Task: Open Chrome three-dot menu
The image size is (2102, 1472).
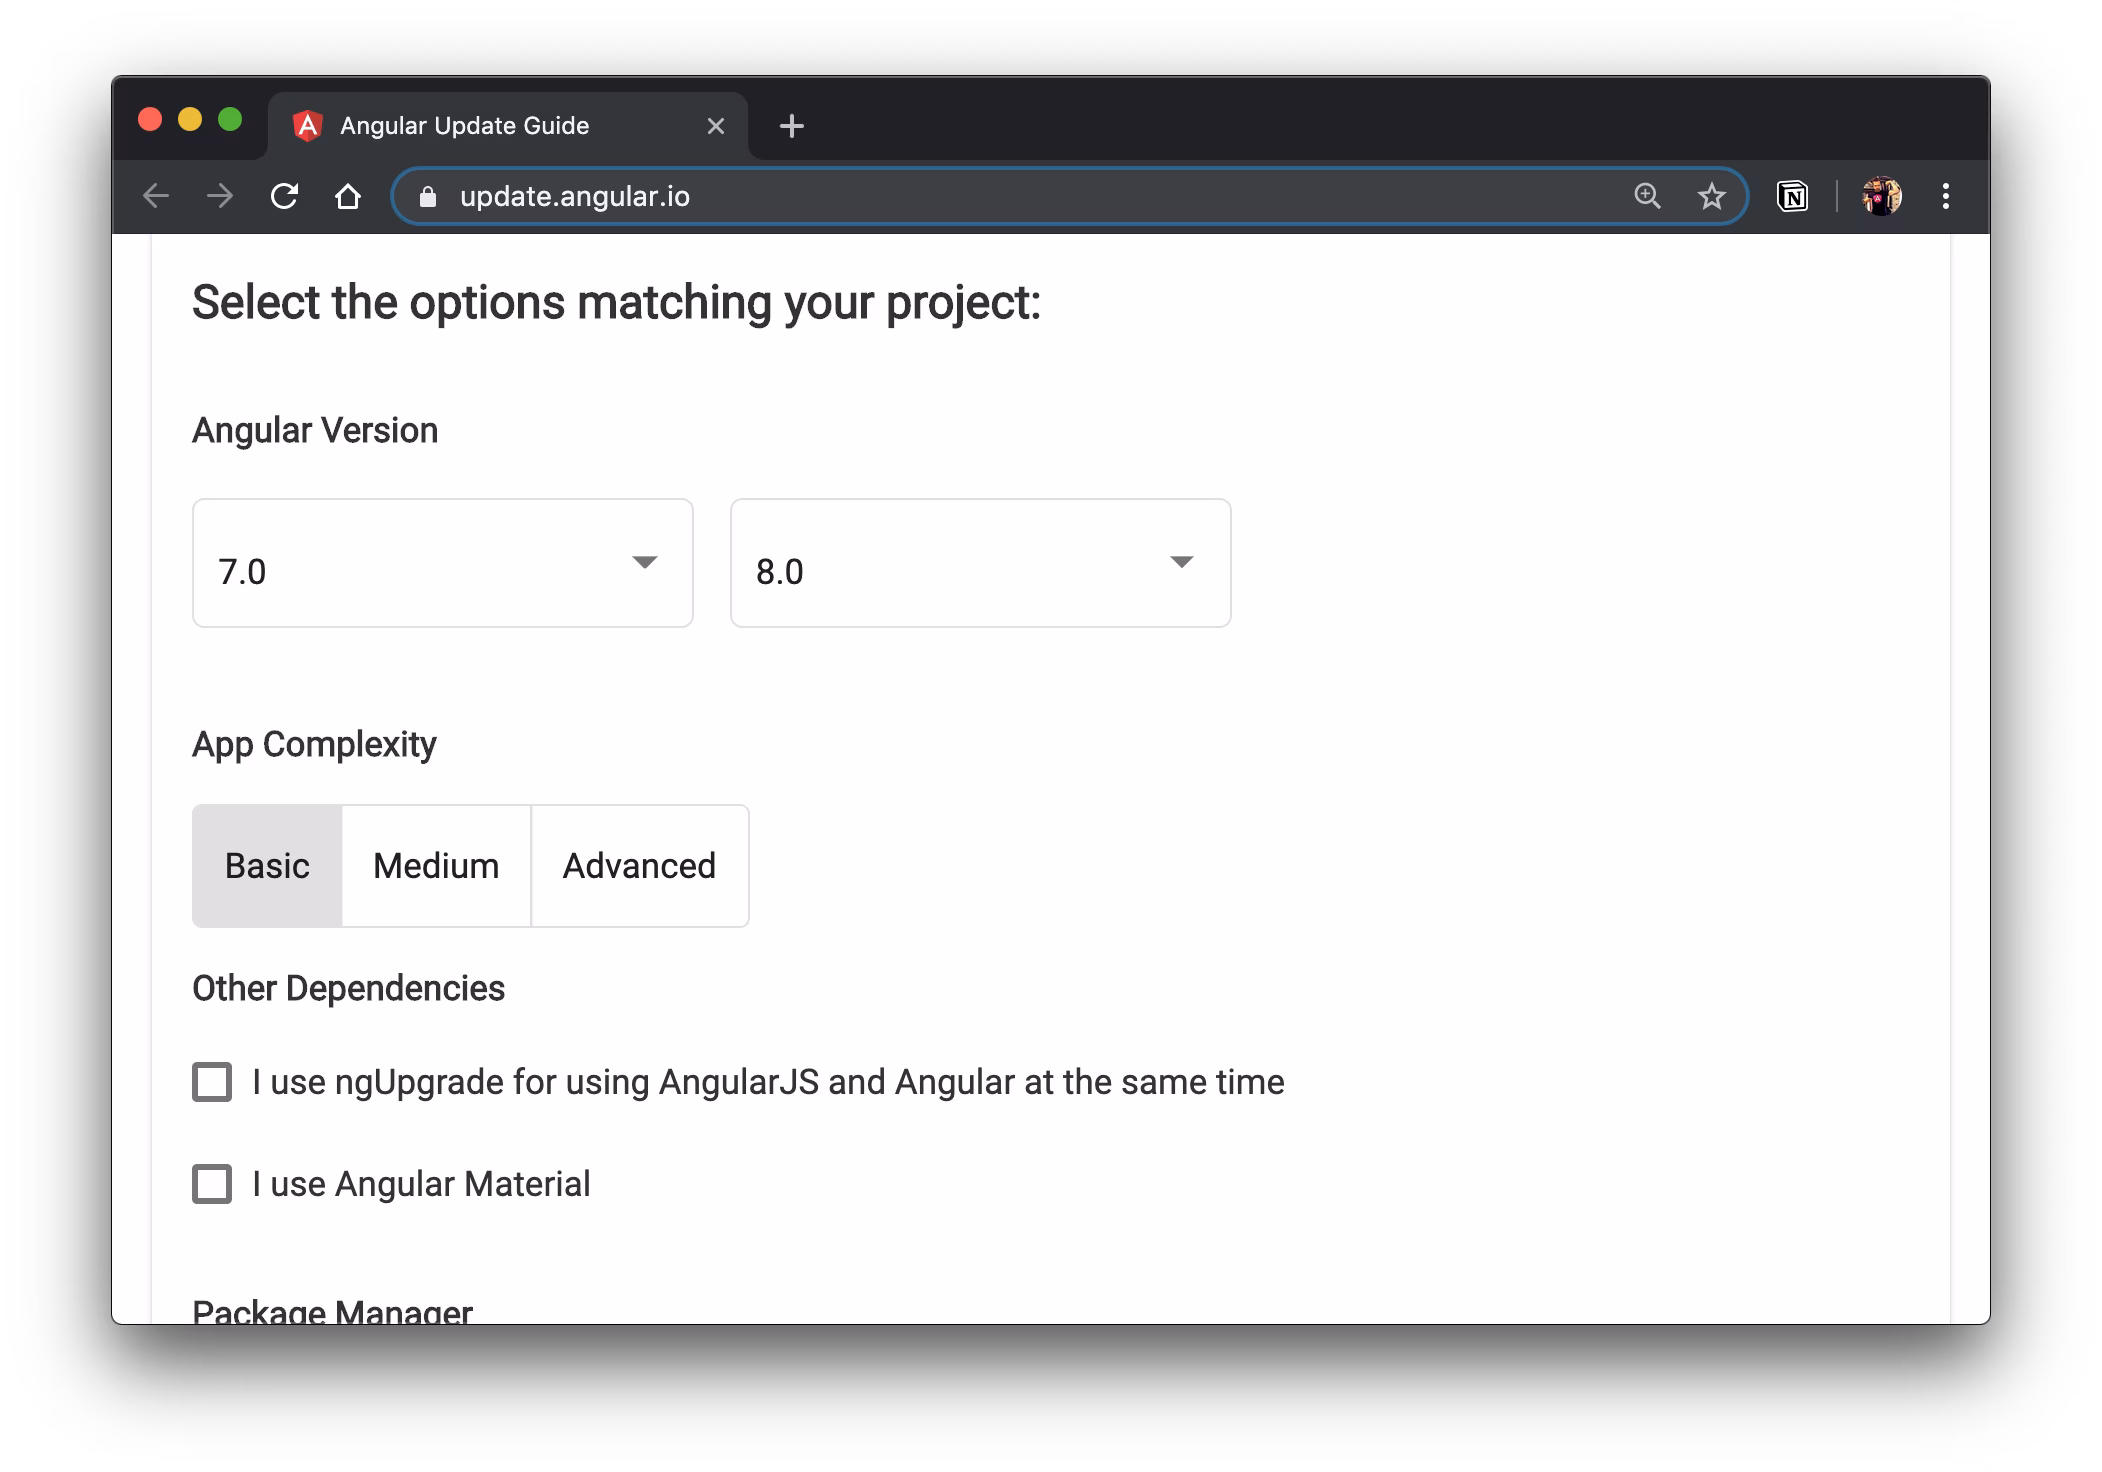Action: coord(1945,196)
